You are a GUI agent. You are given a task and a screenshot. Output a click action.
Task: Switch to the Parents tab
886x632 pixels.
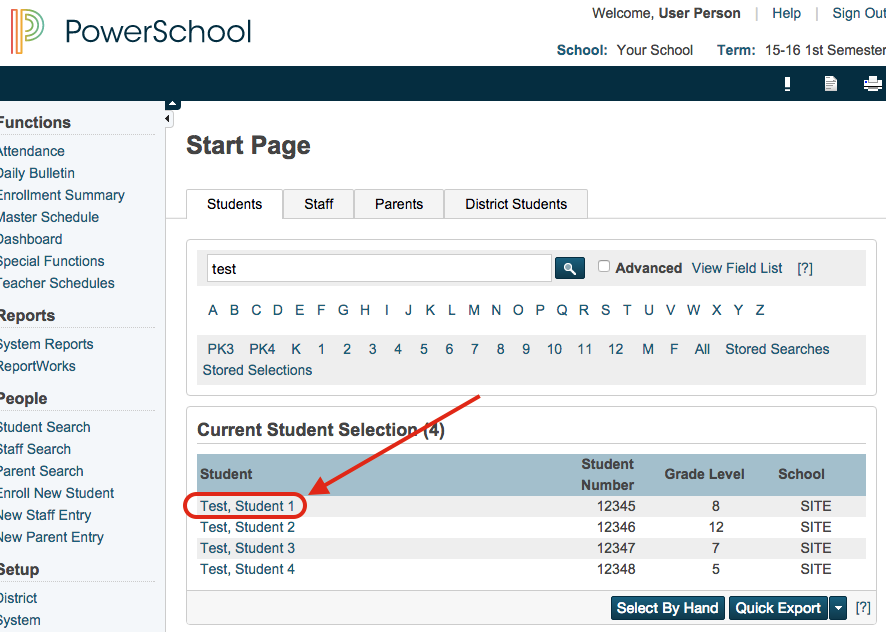[399, 204]
